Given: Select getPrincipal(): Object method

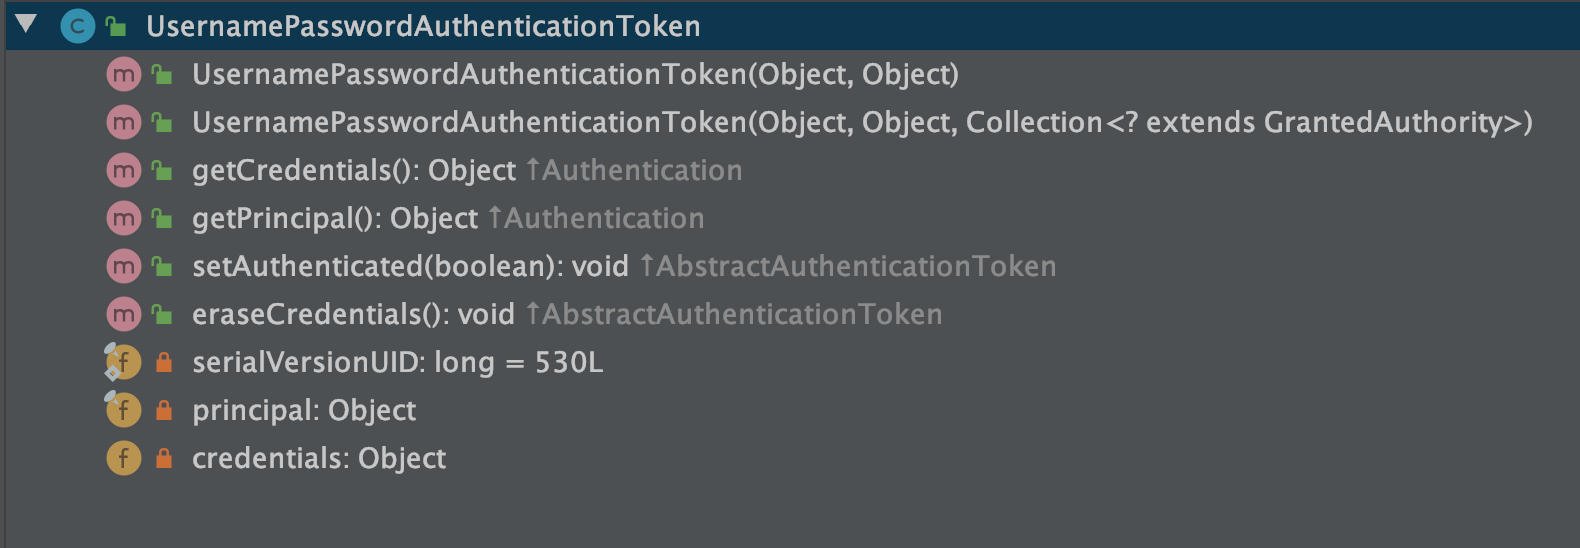Looking at the screenshot, I should tap(334, 218).
